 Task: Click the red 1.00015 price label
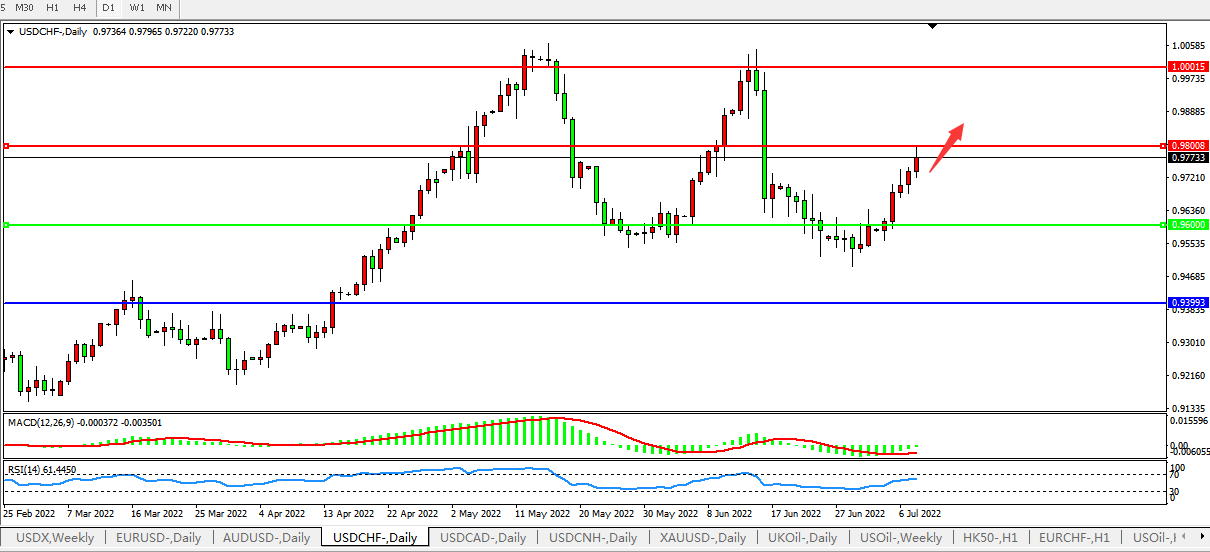pos(1187,66)
